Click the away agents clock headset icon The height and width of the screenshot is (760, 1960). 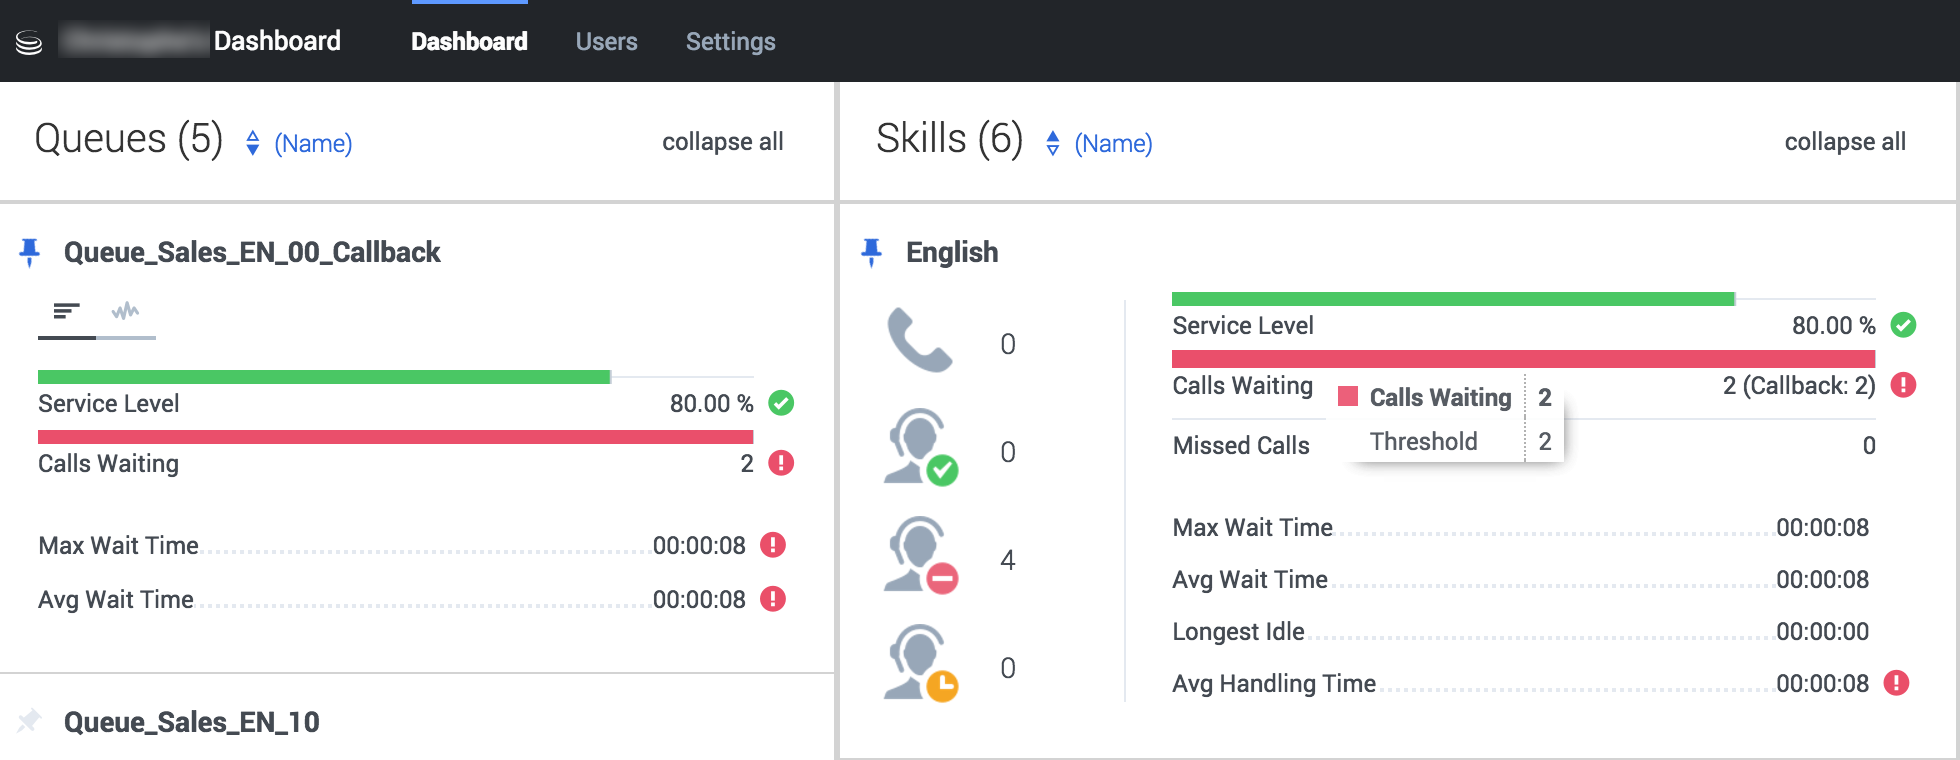click(920, 663)
